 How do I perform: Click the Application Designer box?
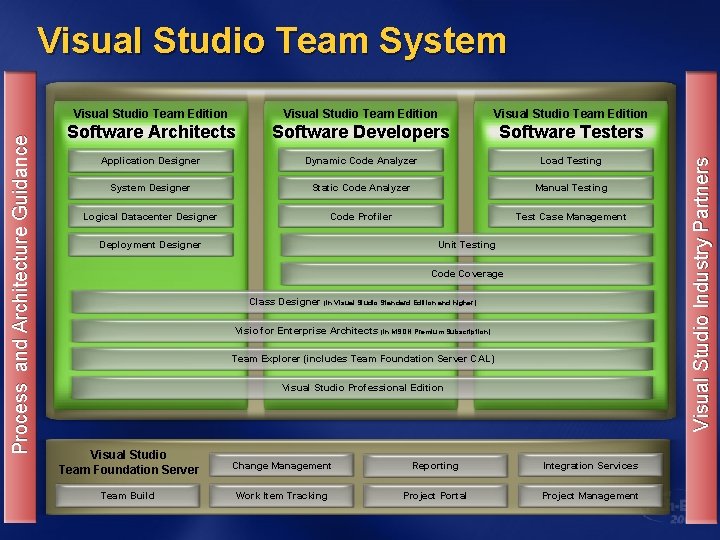pyautogui.click(x=151, y=161)
